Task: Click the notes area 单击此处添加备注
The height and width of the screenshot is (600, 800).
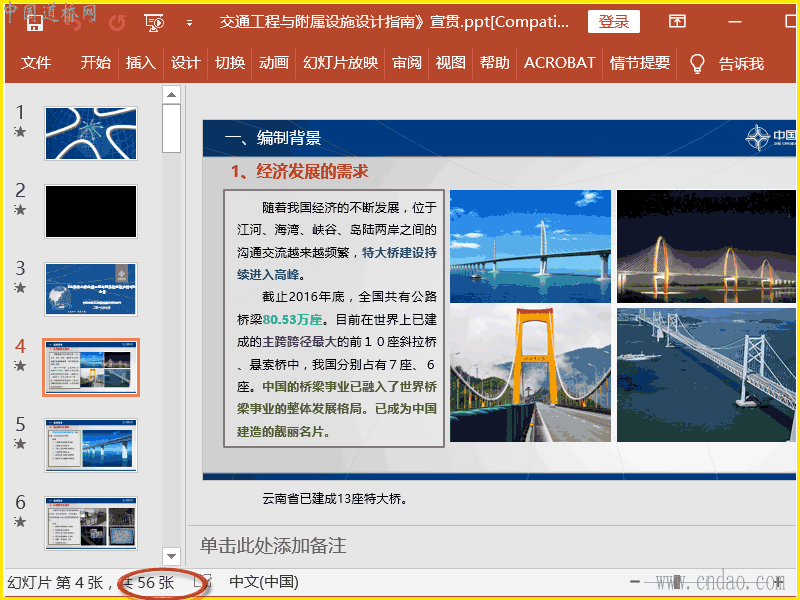Action: point(273,545)
